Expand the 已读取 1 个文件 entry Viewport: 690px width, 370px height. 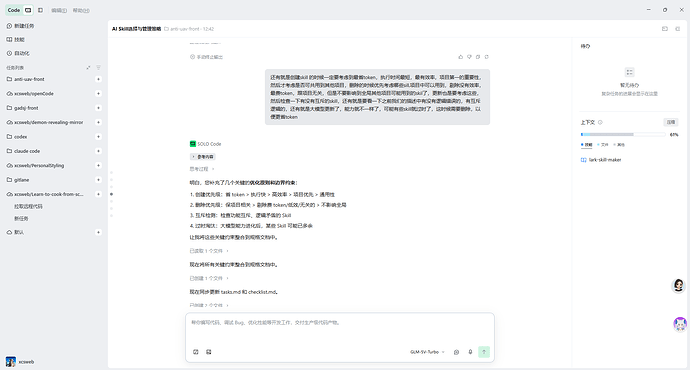pos(209,251)
